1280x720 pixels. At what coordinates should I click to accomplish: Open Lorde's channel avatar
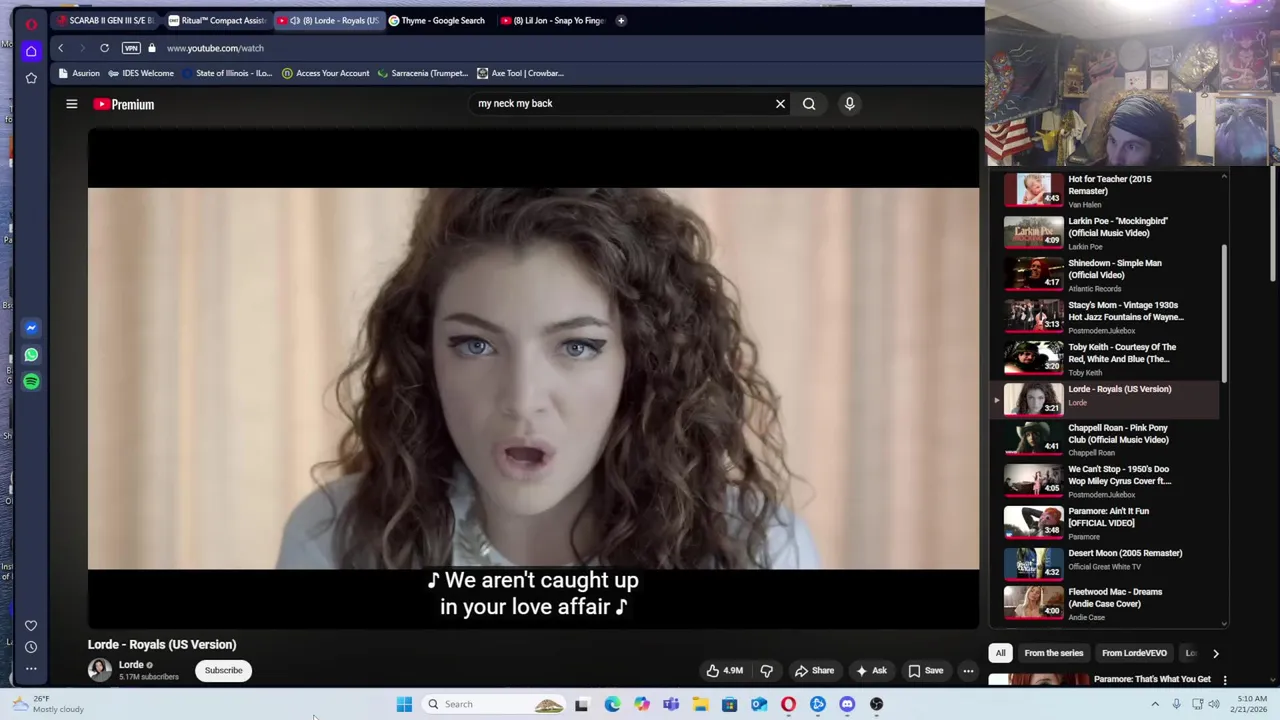[100, 670]
